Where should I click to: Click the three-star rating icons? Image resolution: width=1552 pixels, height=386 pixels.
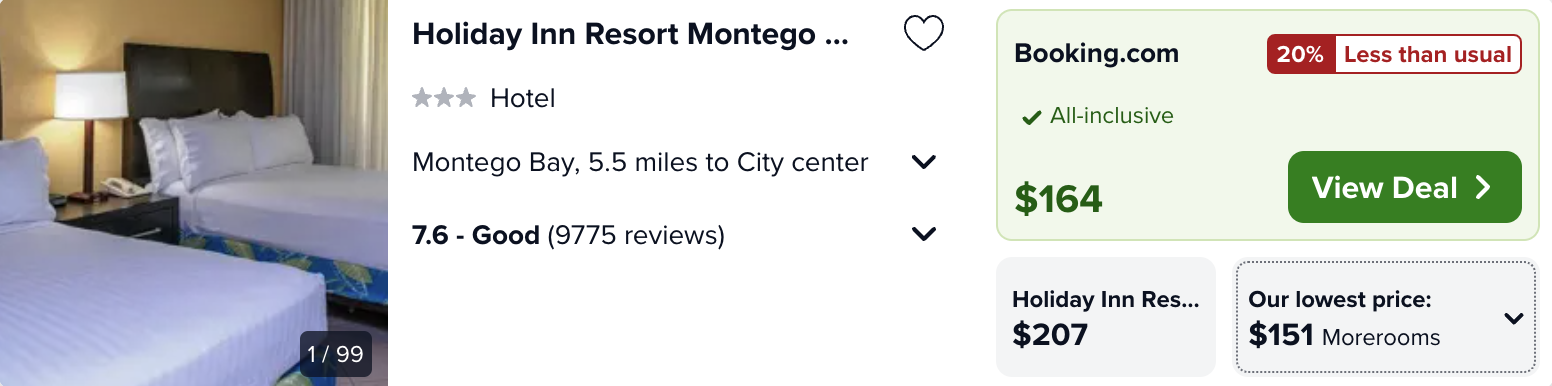point(444,98)
